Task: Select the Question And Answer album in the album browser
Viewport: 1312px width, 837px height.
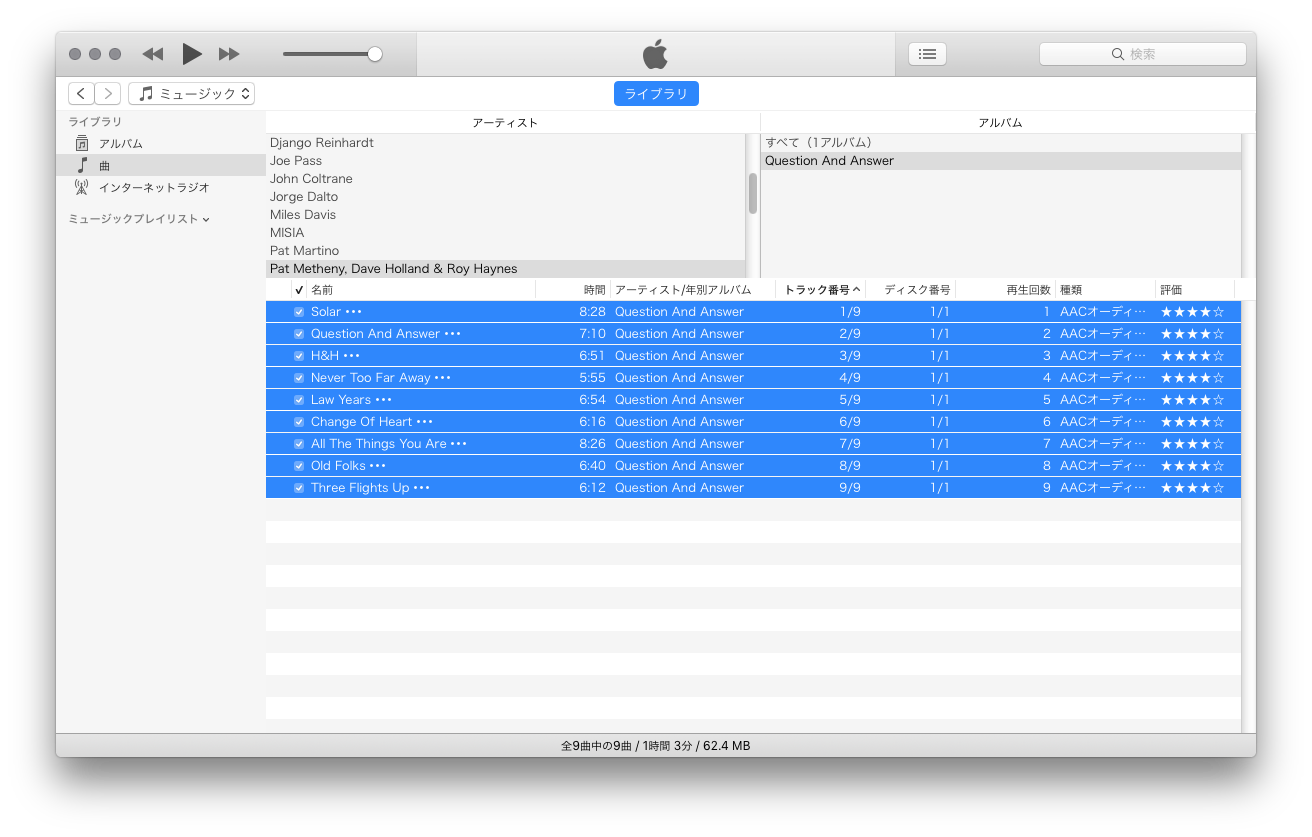Action: [x=1000, y=161]
